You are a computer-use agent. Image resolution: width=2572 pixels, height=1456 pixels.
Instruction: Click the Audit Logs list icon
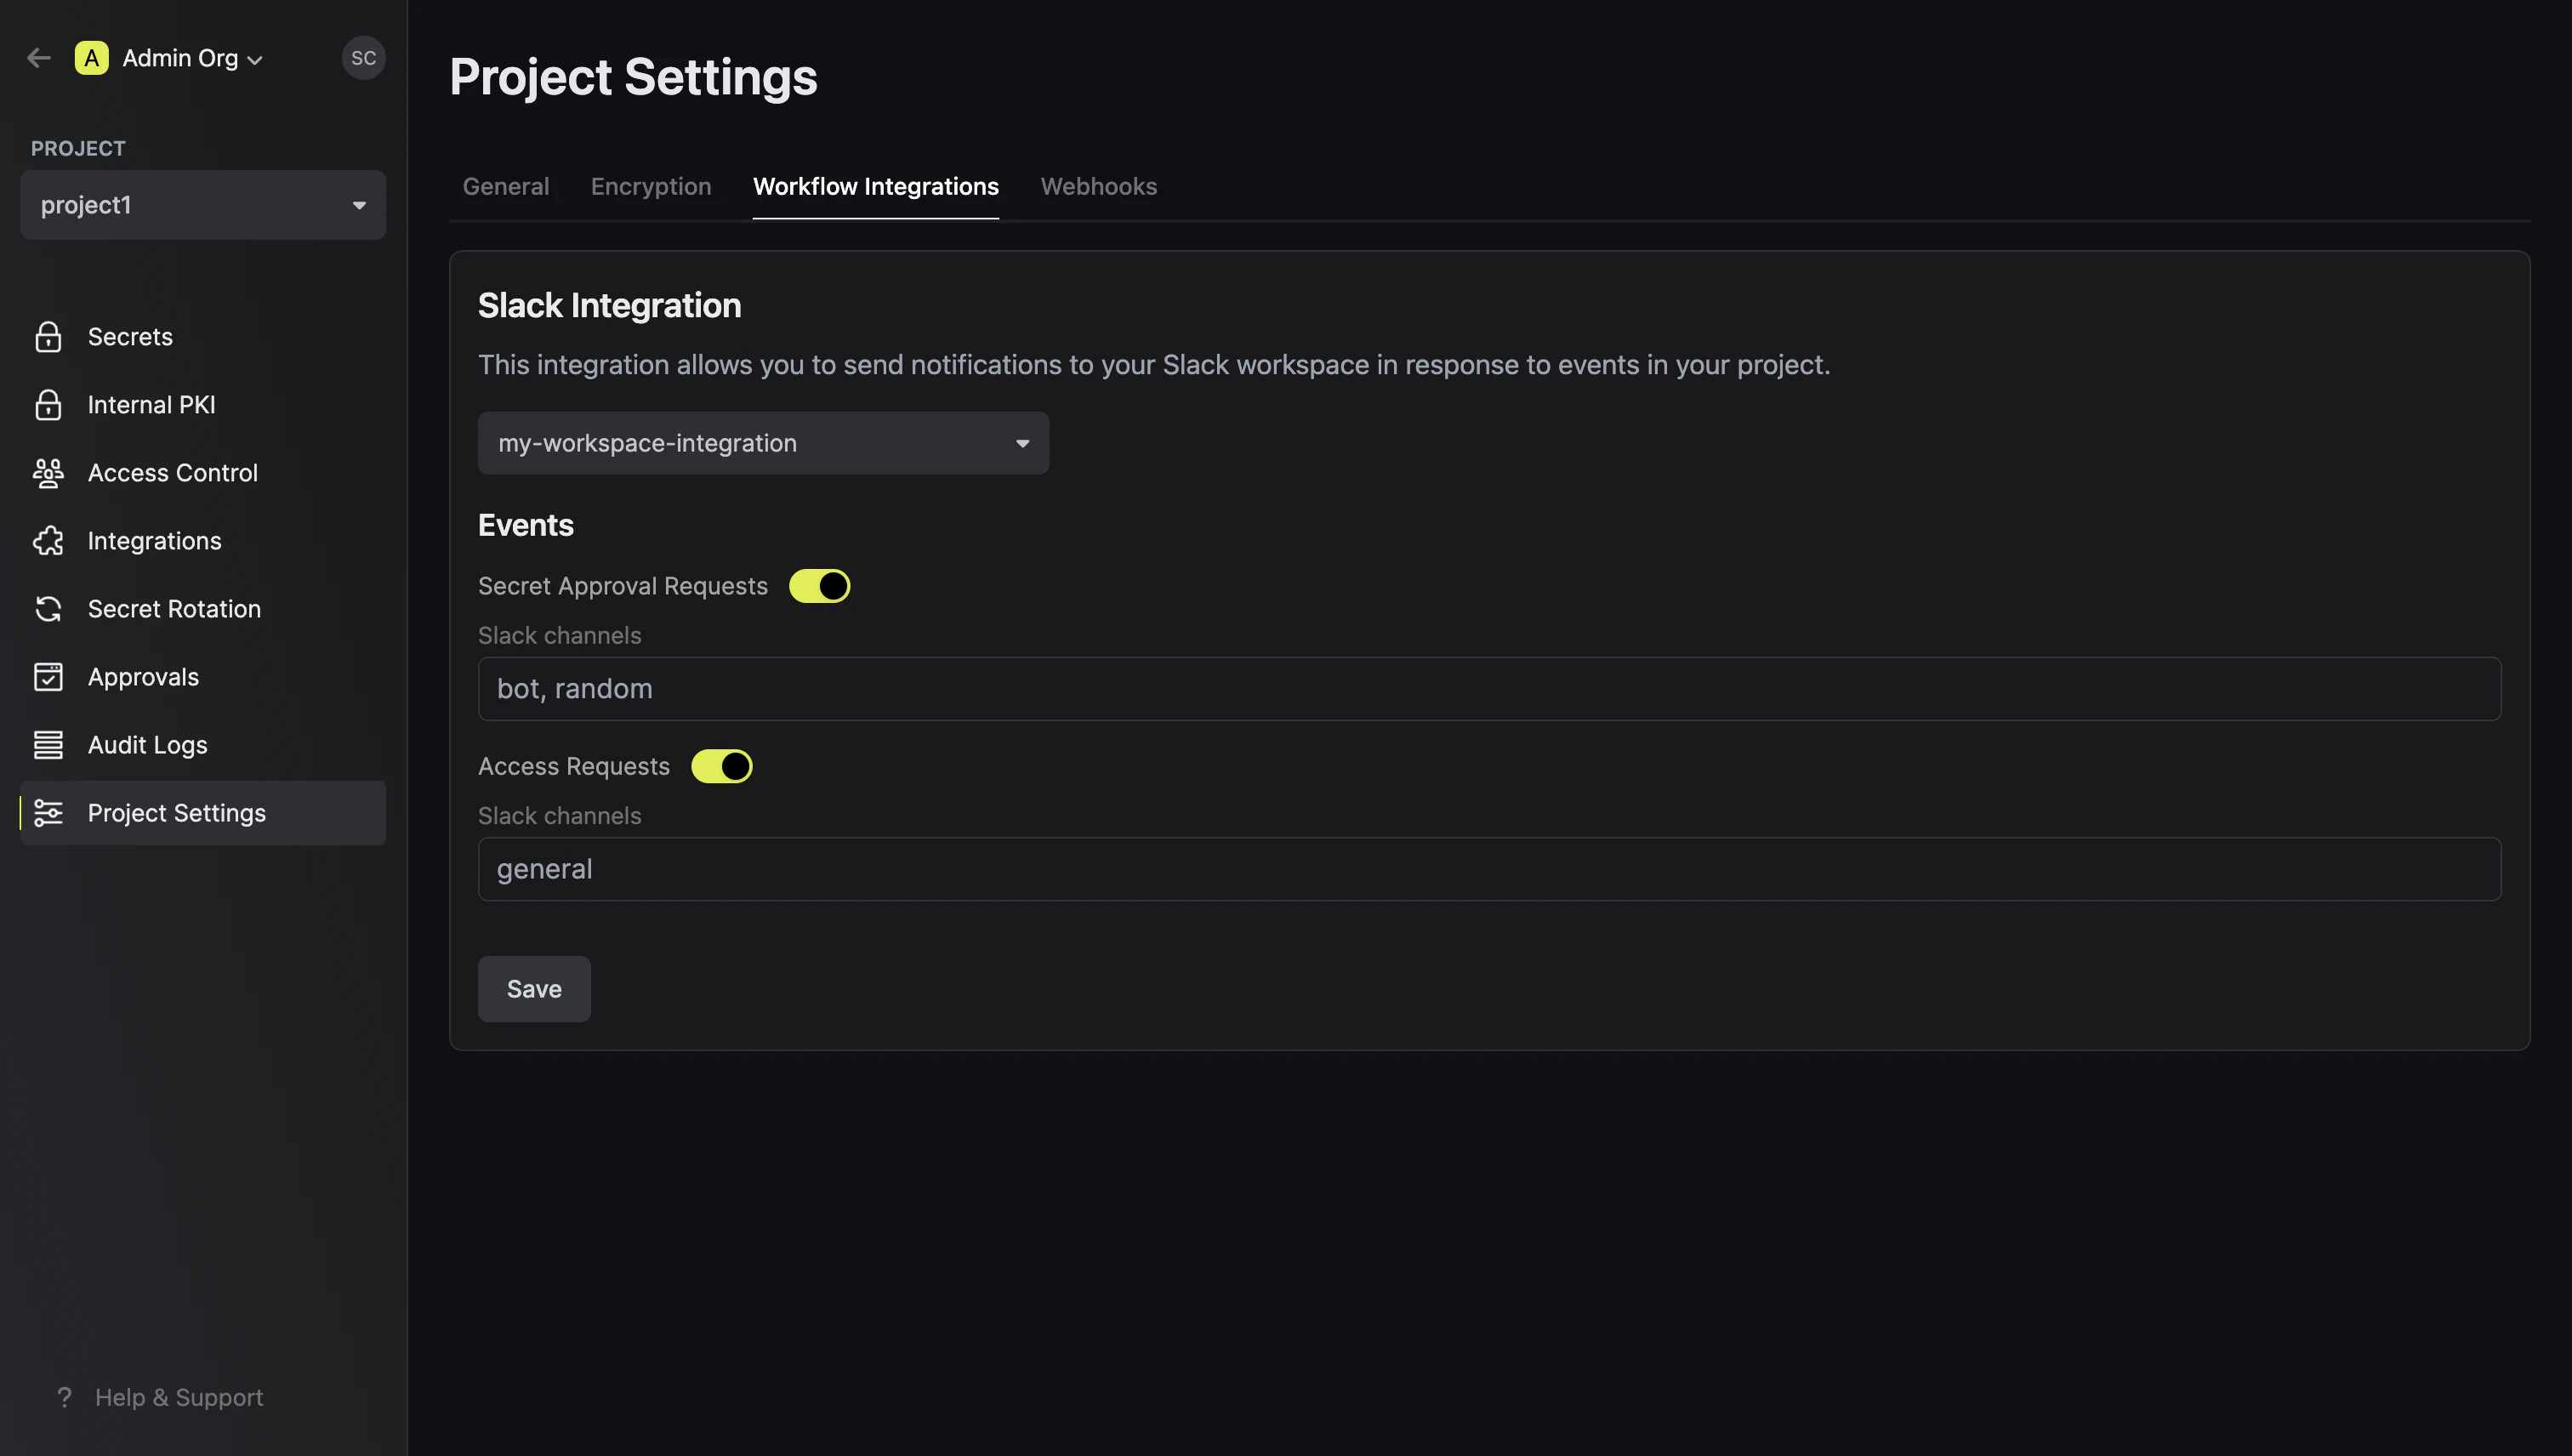[48, 745]
